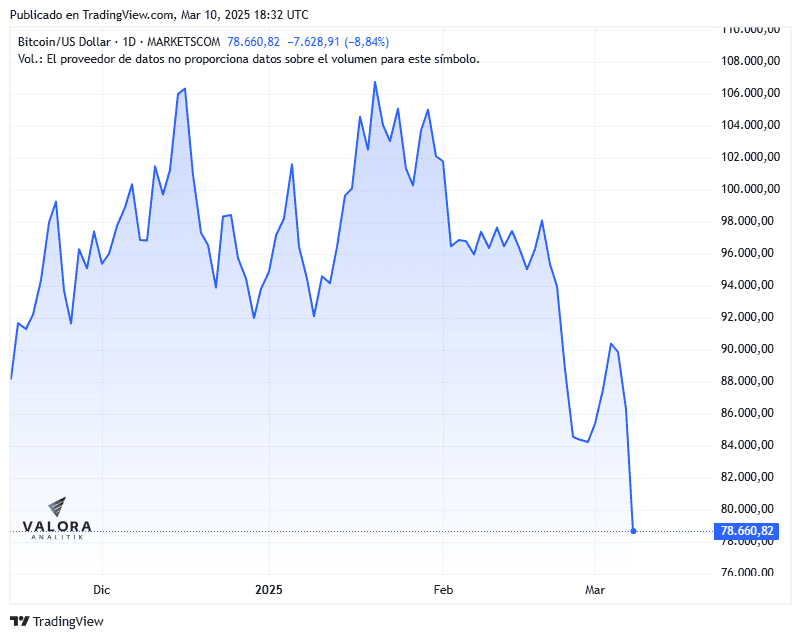Click the 88.000,00 price axis label
The image size is (801, 639).
tap(747, 381)
